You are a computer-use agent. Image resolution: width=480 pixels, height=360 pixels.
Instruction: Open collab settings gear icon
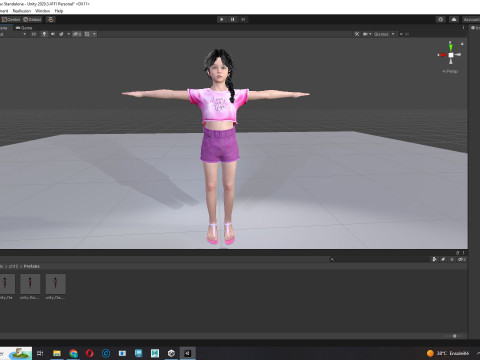[x=441, y=19]
